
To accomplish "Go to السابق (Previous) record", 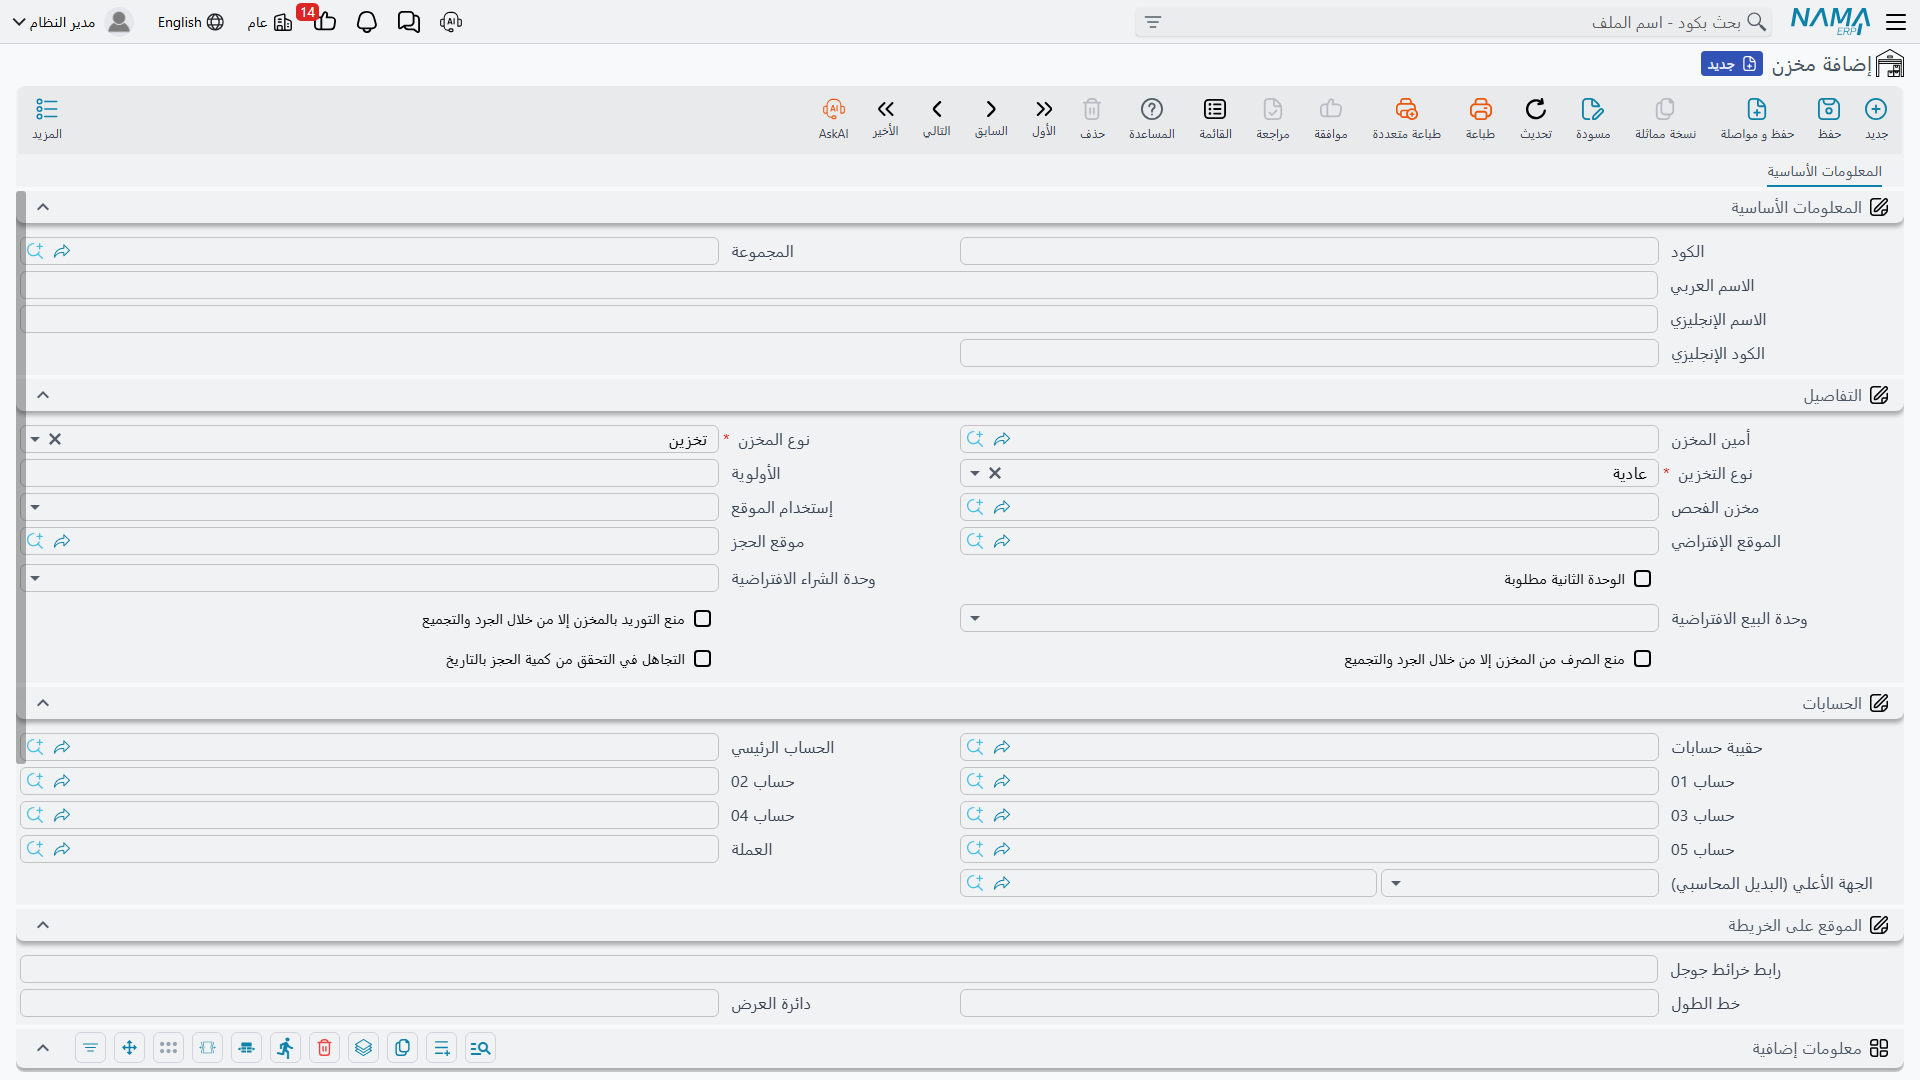I will coord(991,109).
